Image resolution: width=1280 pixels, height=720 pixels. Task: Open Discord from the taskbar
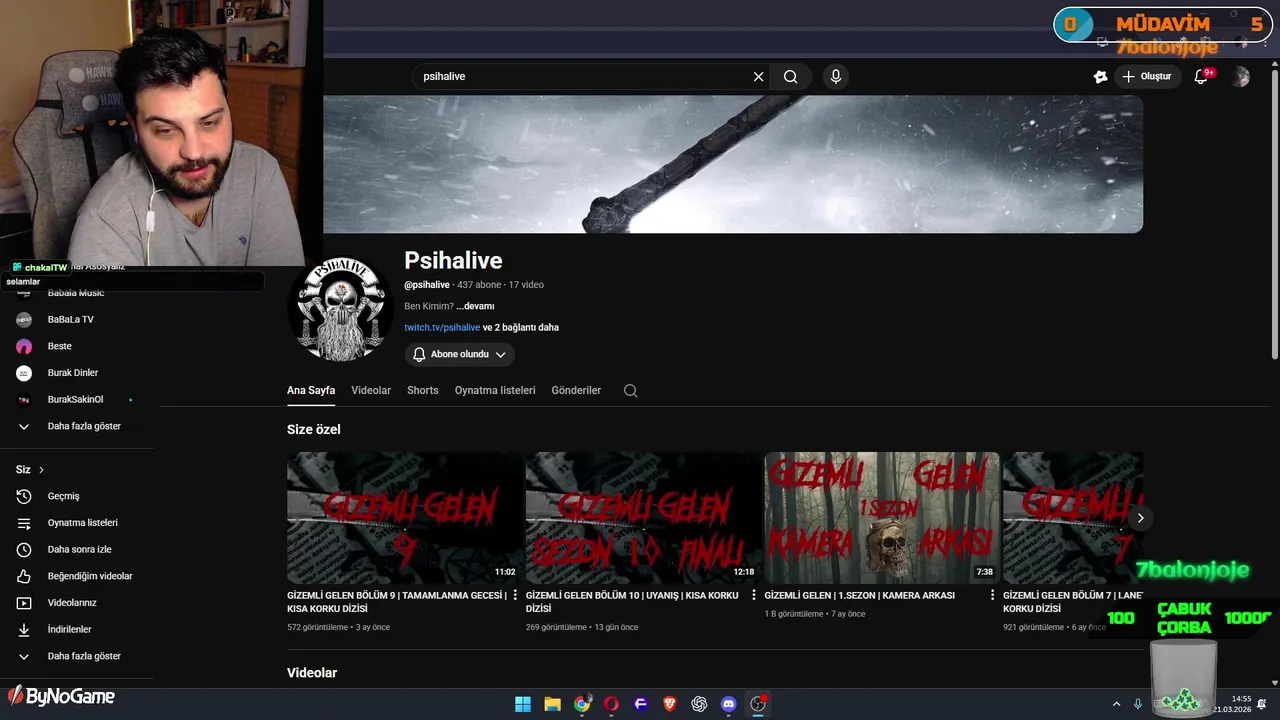click(729, 704)
